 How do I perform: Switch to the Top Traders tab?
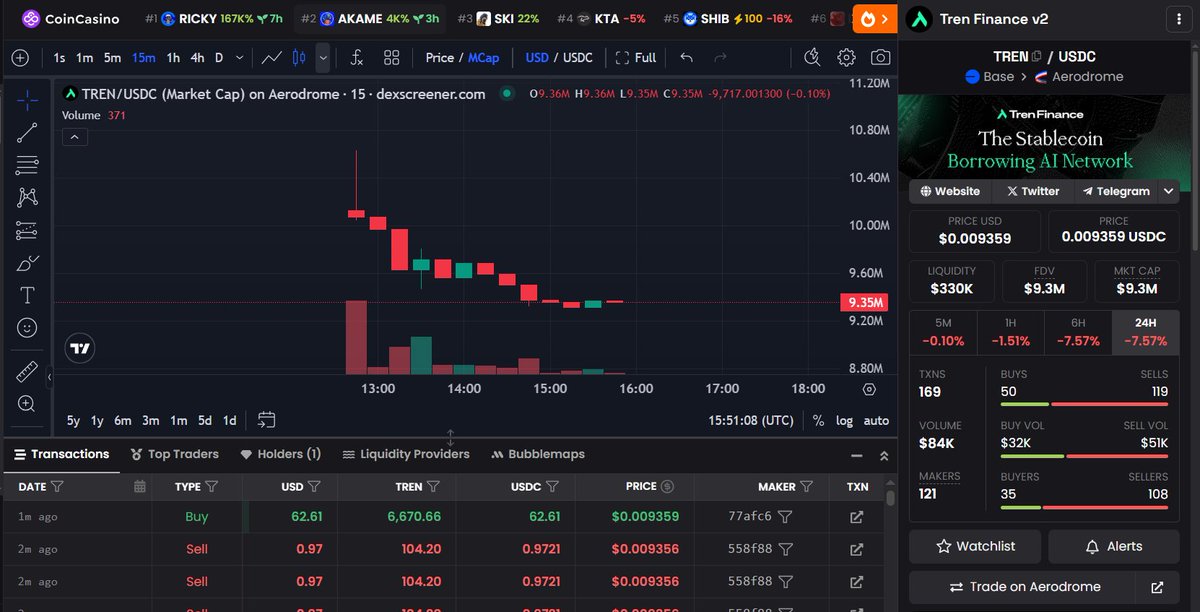point(174,454)
